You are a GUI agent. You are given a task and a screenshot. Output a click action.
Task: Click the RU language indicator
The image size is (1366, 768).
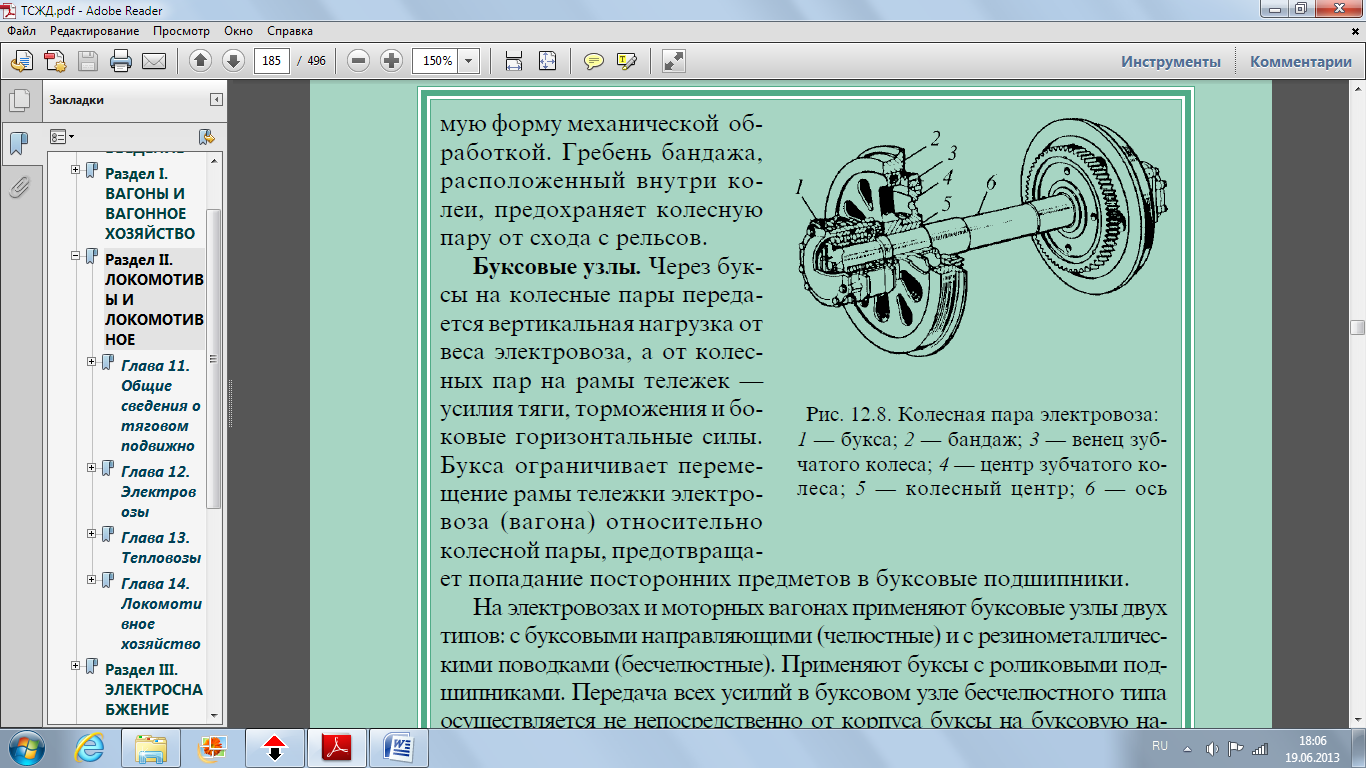point(1160,747)
